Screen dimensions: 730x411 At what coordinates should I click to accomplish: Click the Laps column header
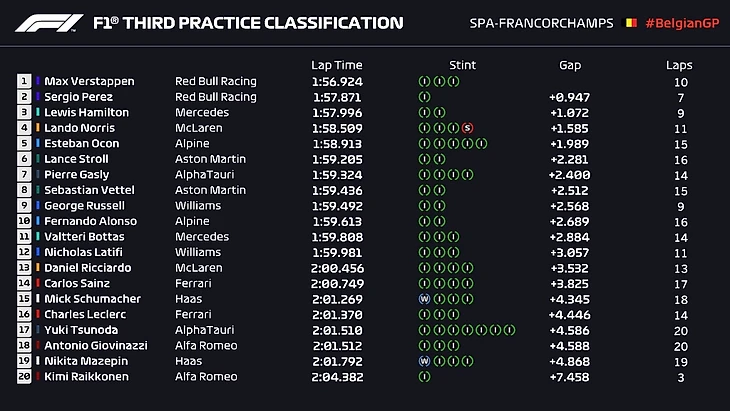click(x=679, y=65)
